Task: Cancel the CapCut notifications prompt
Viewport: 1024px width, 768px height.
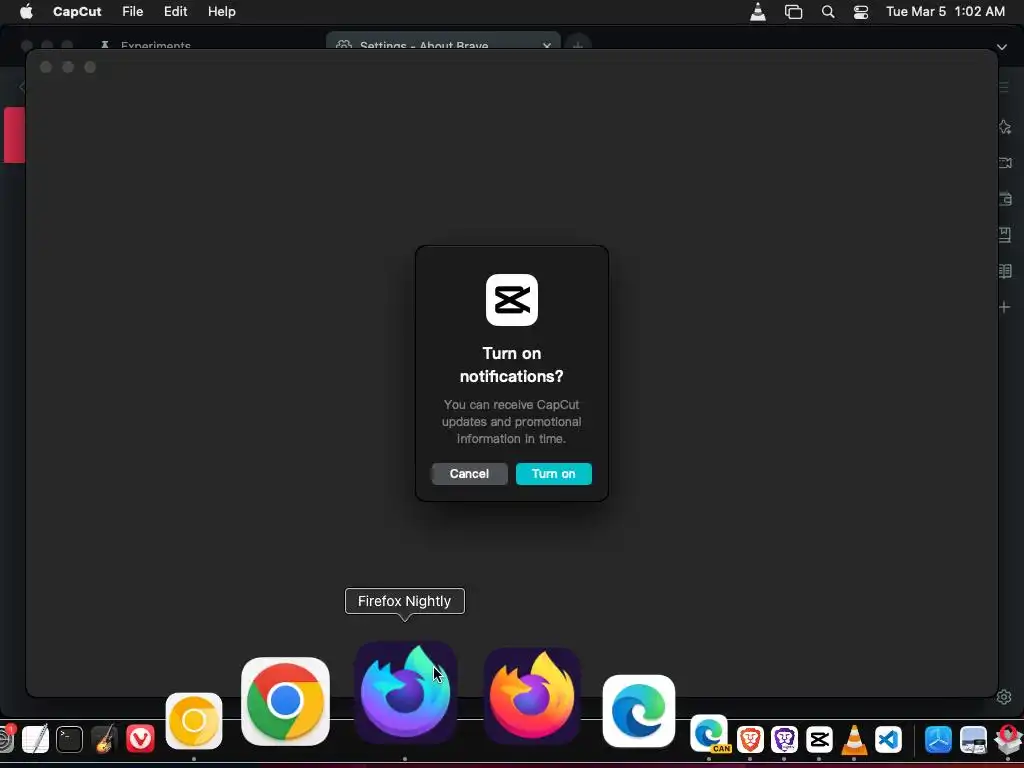Action: (x=469, y=473)
